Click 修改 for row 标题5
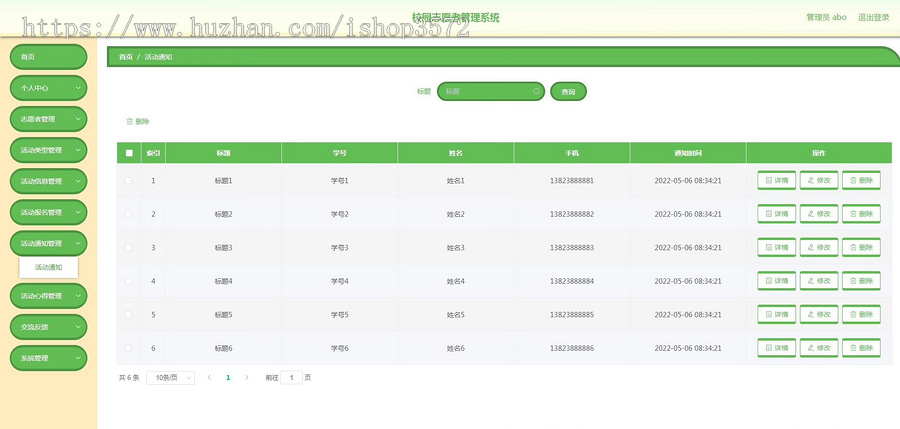The width and height of the screenshot is (900, 429). coord(819,314)
